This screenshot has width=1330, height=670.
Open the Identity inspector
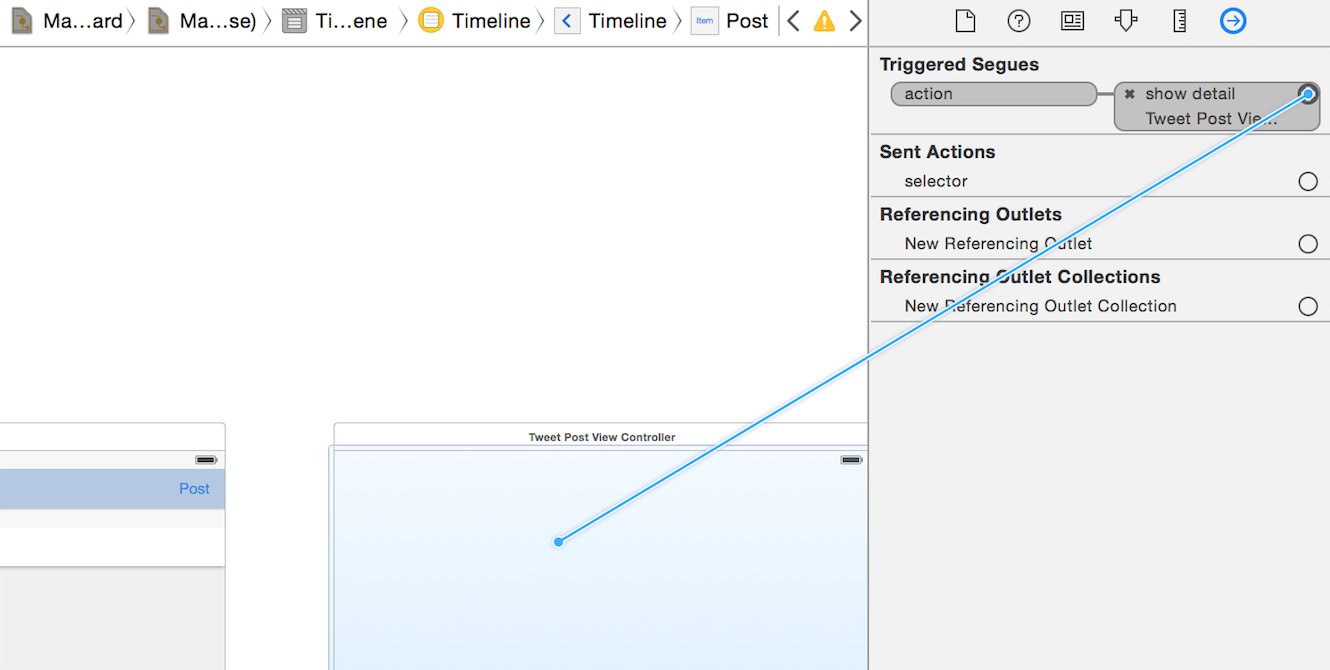coord(1072,20)
